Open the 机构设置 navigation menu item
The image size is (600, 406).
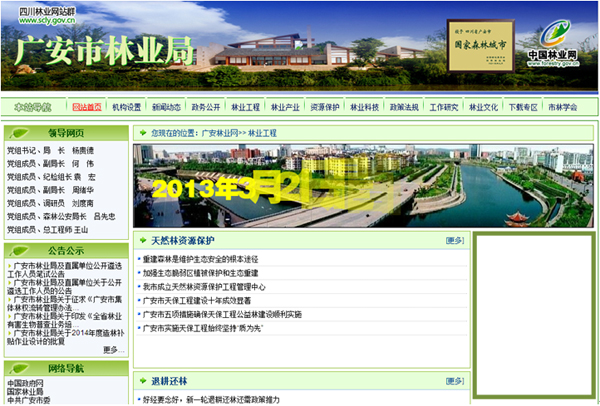pyautogui.click(x=127, y=107)
